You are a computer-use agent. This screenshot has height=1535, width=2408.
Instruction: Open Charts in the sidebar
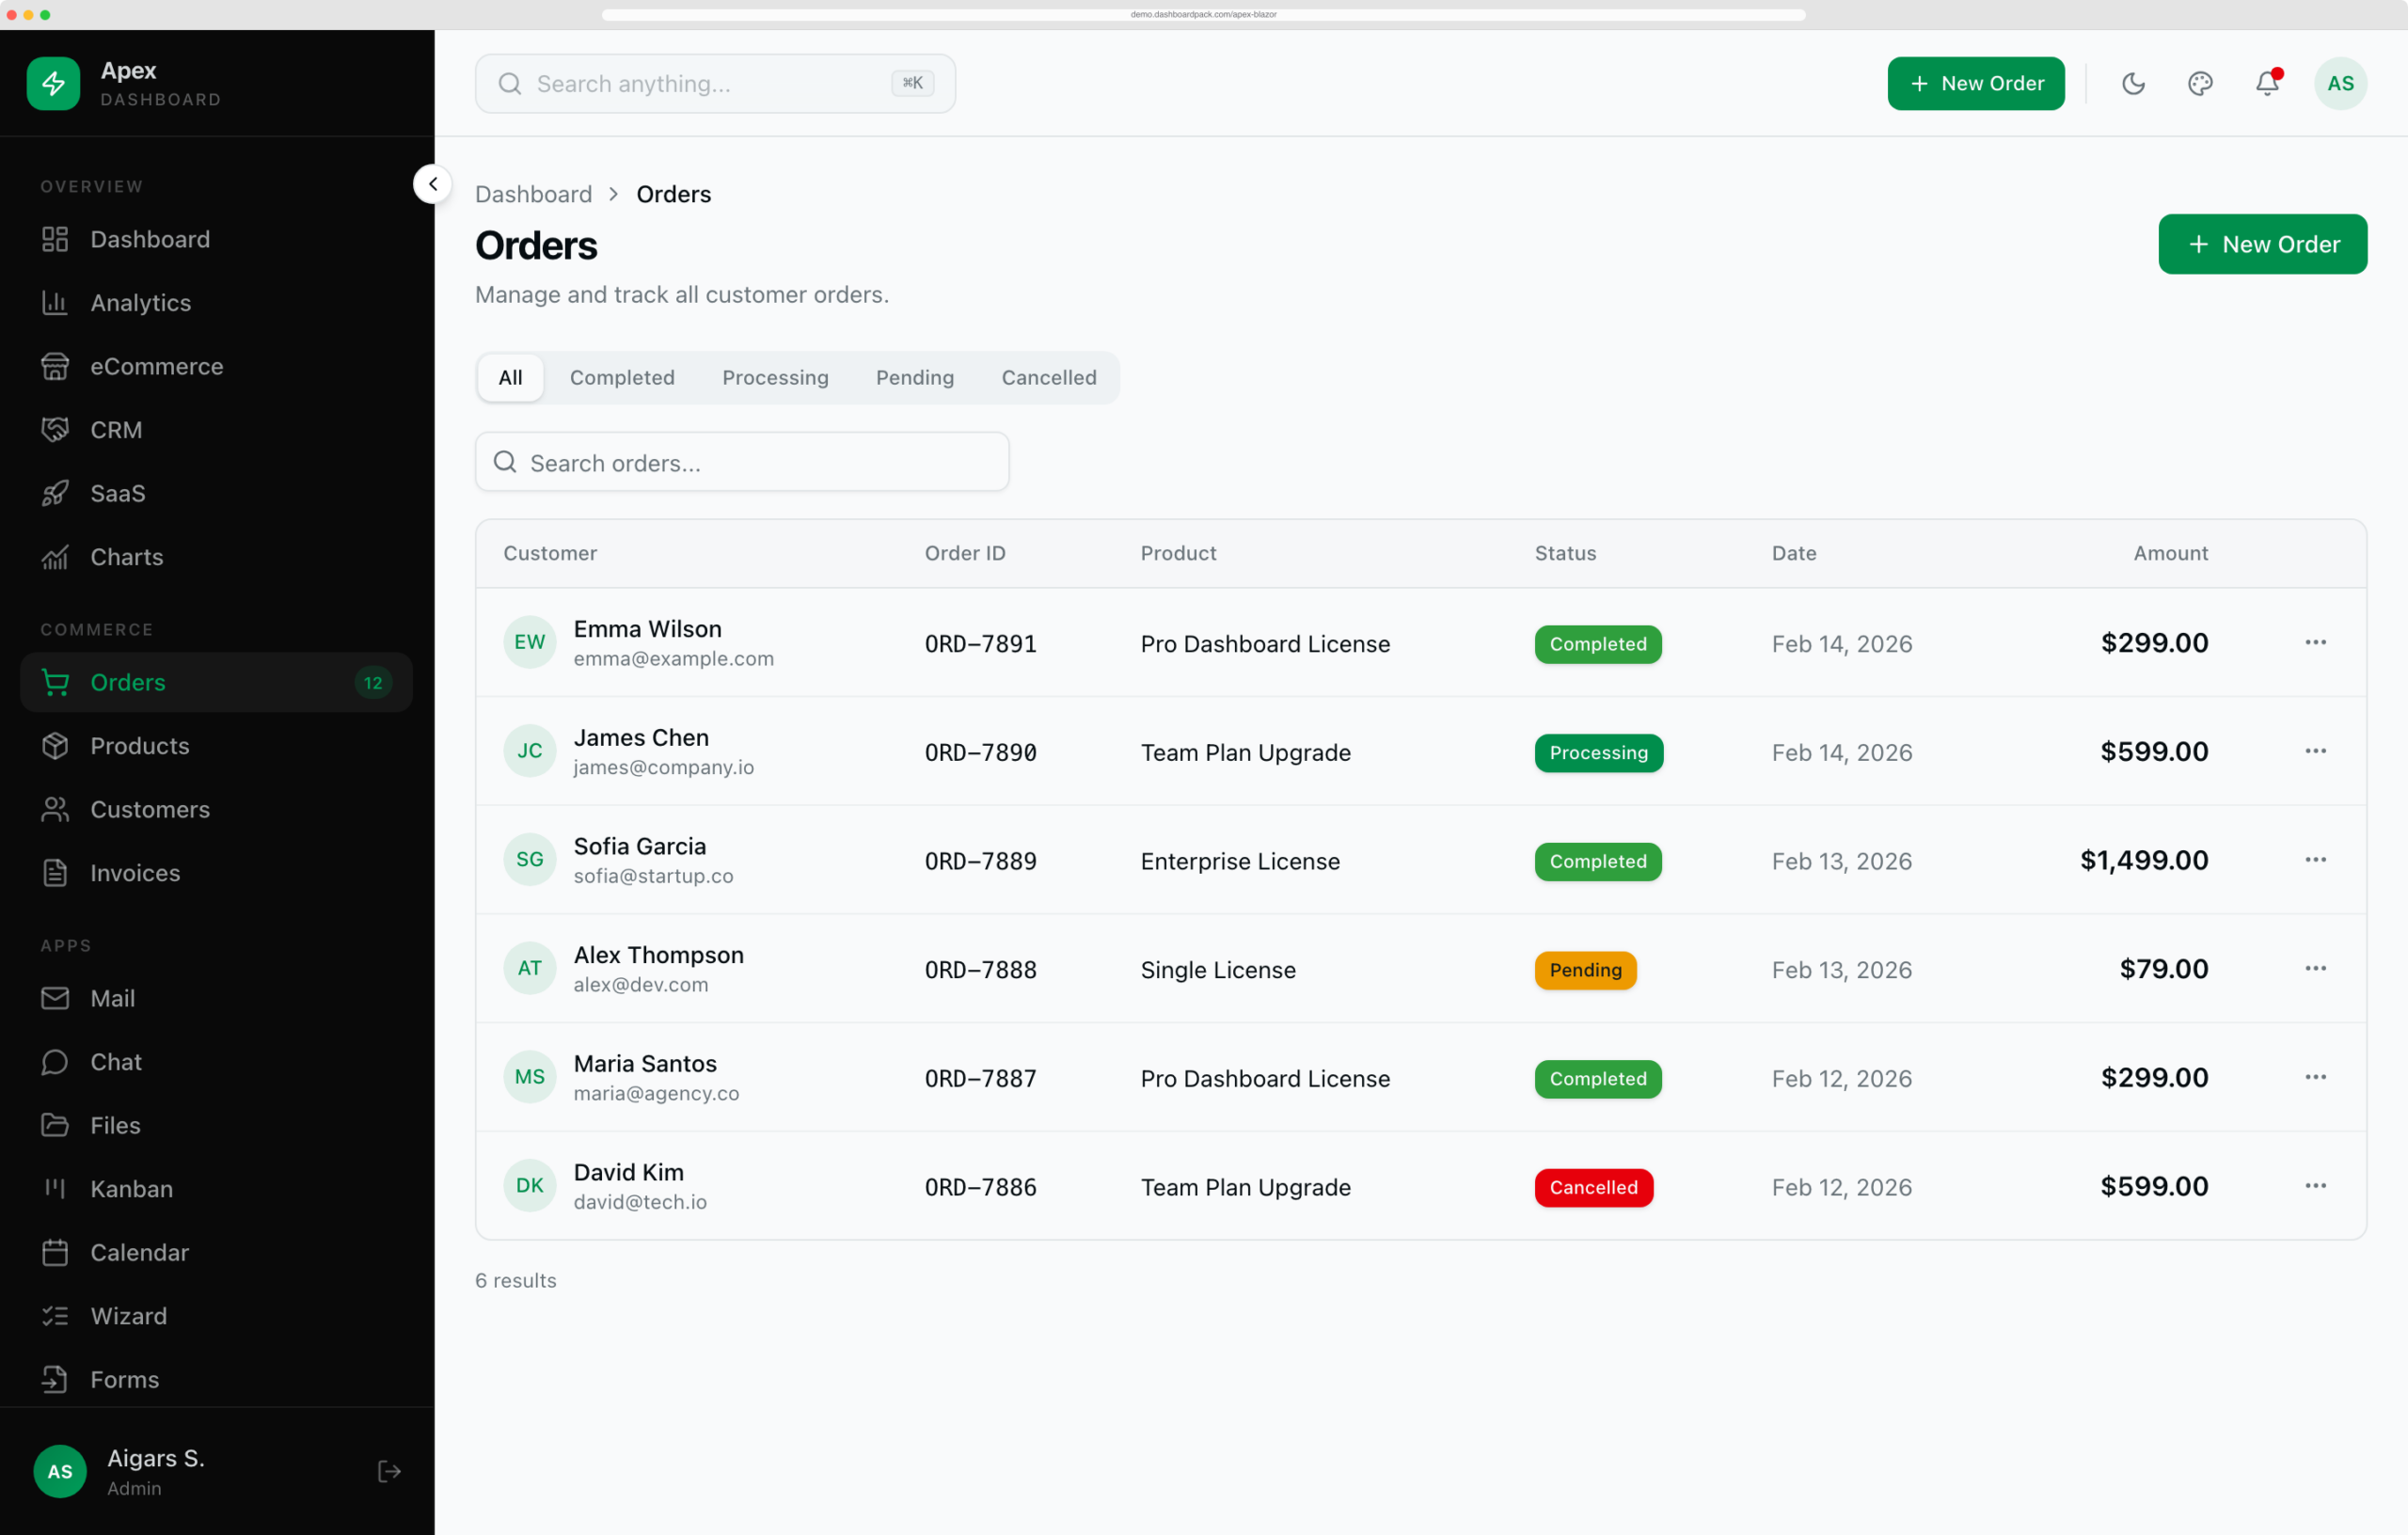[216, 557]
